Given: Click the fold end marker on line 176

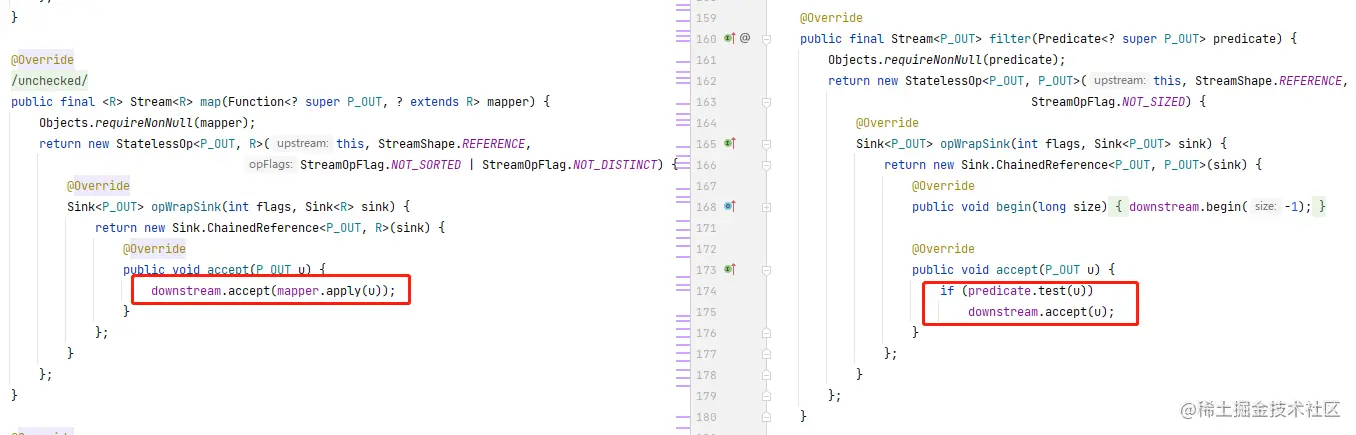Looking at the screenshot, I should [x=767, y=333].
